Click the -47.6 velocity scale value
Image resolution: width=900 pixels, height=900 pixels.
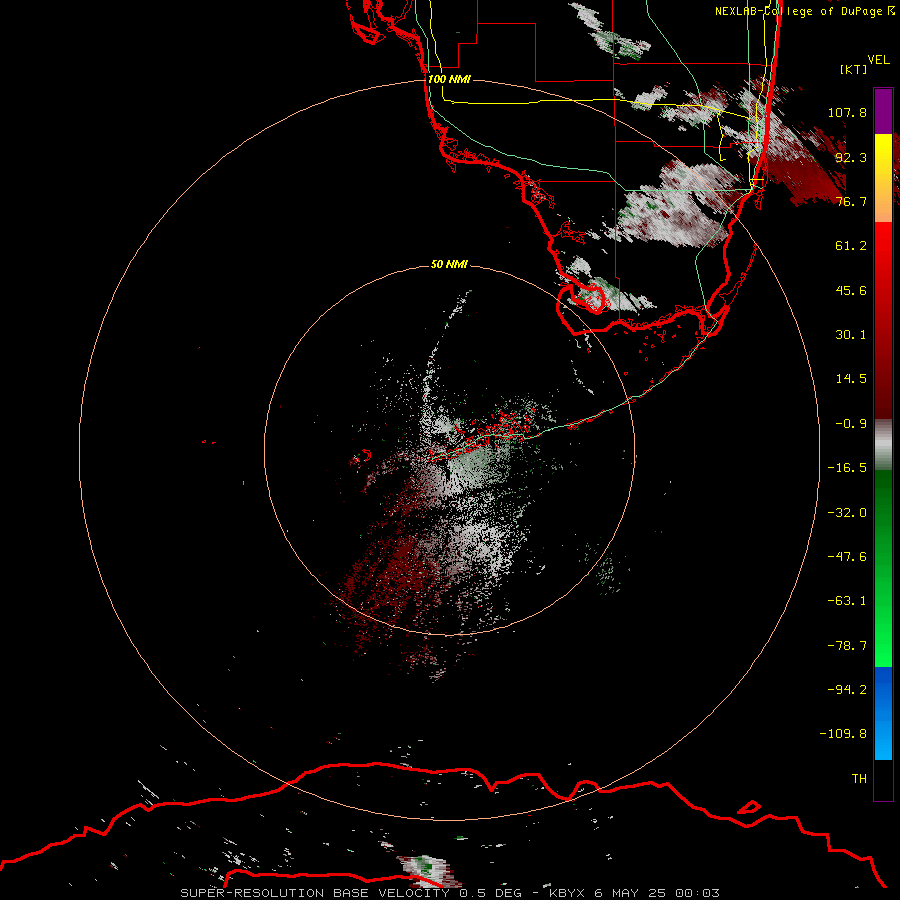[x=847, y=557]
